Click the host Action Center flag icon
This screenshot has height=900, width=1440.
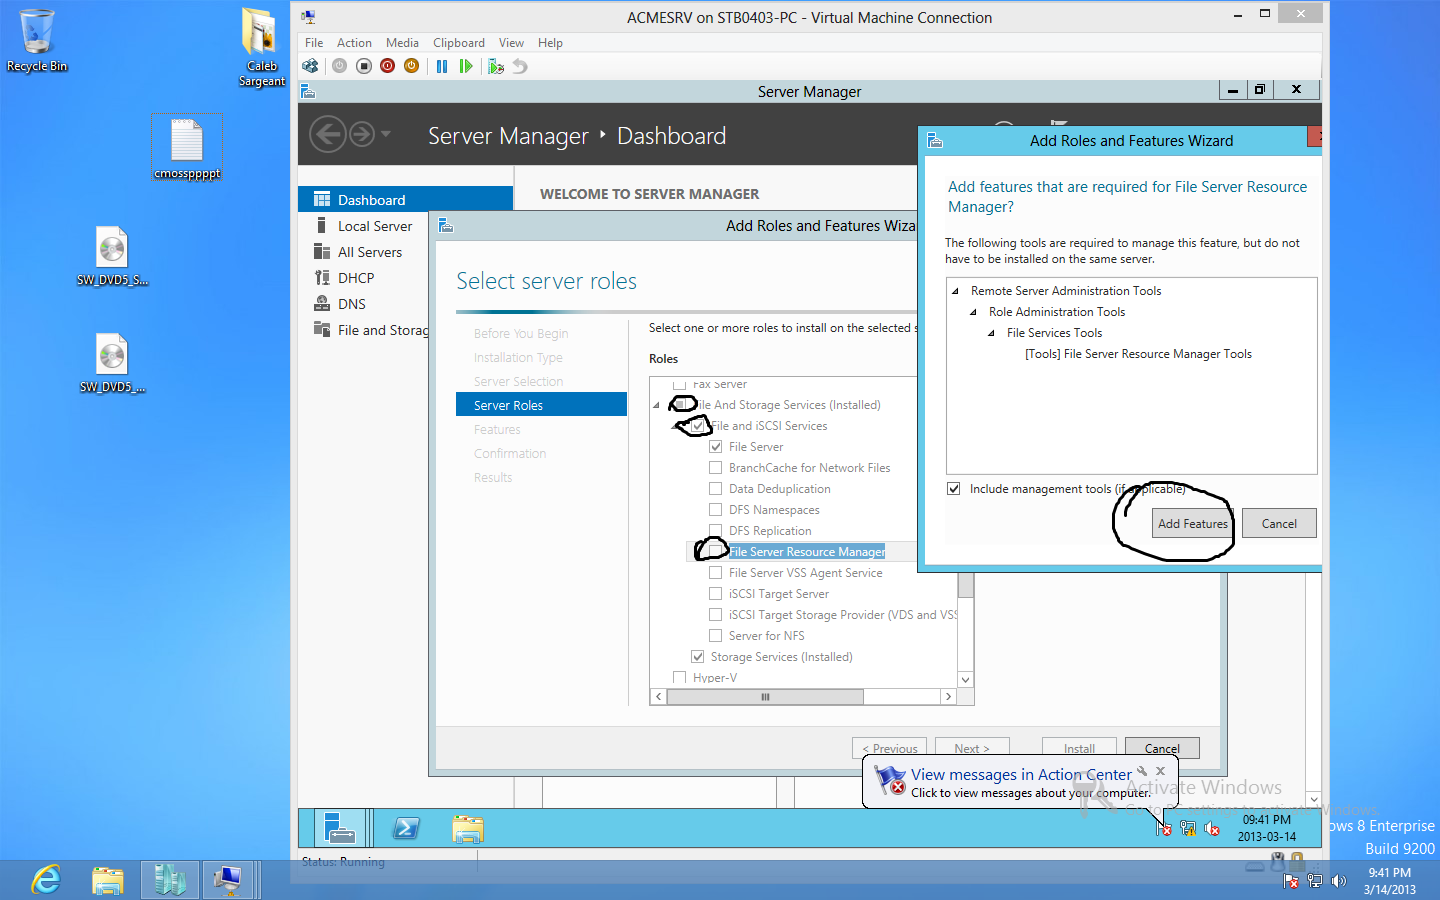[x=1291, y=881]
